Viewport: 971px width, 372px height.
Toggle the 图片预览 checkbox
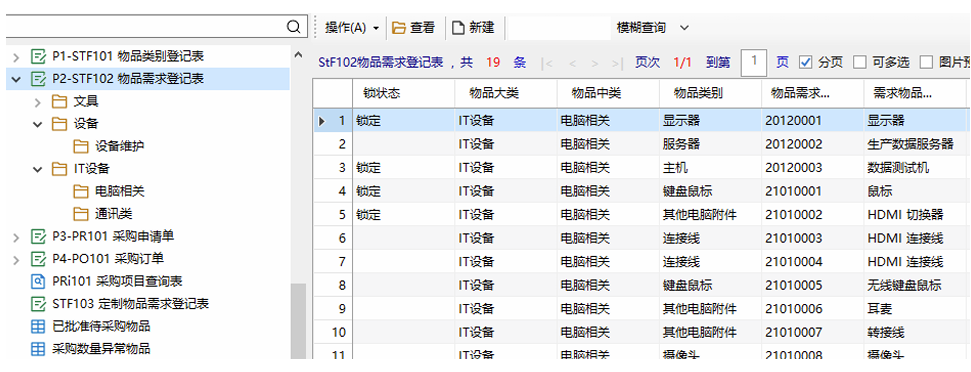tap(926, 63)
